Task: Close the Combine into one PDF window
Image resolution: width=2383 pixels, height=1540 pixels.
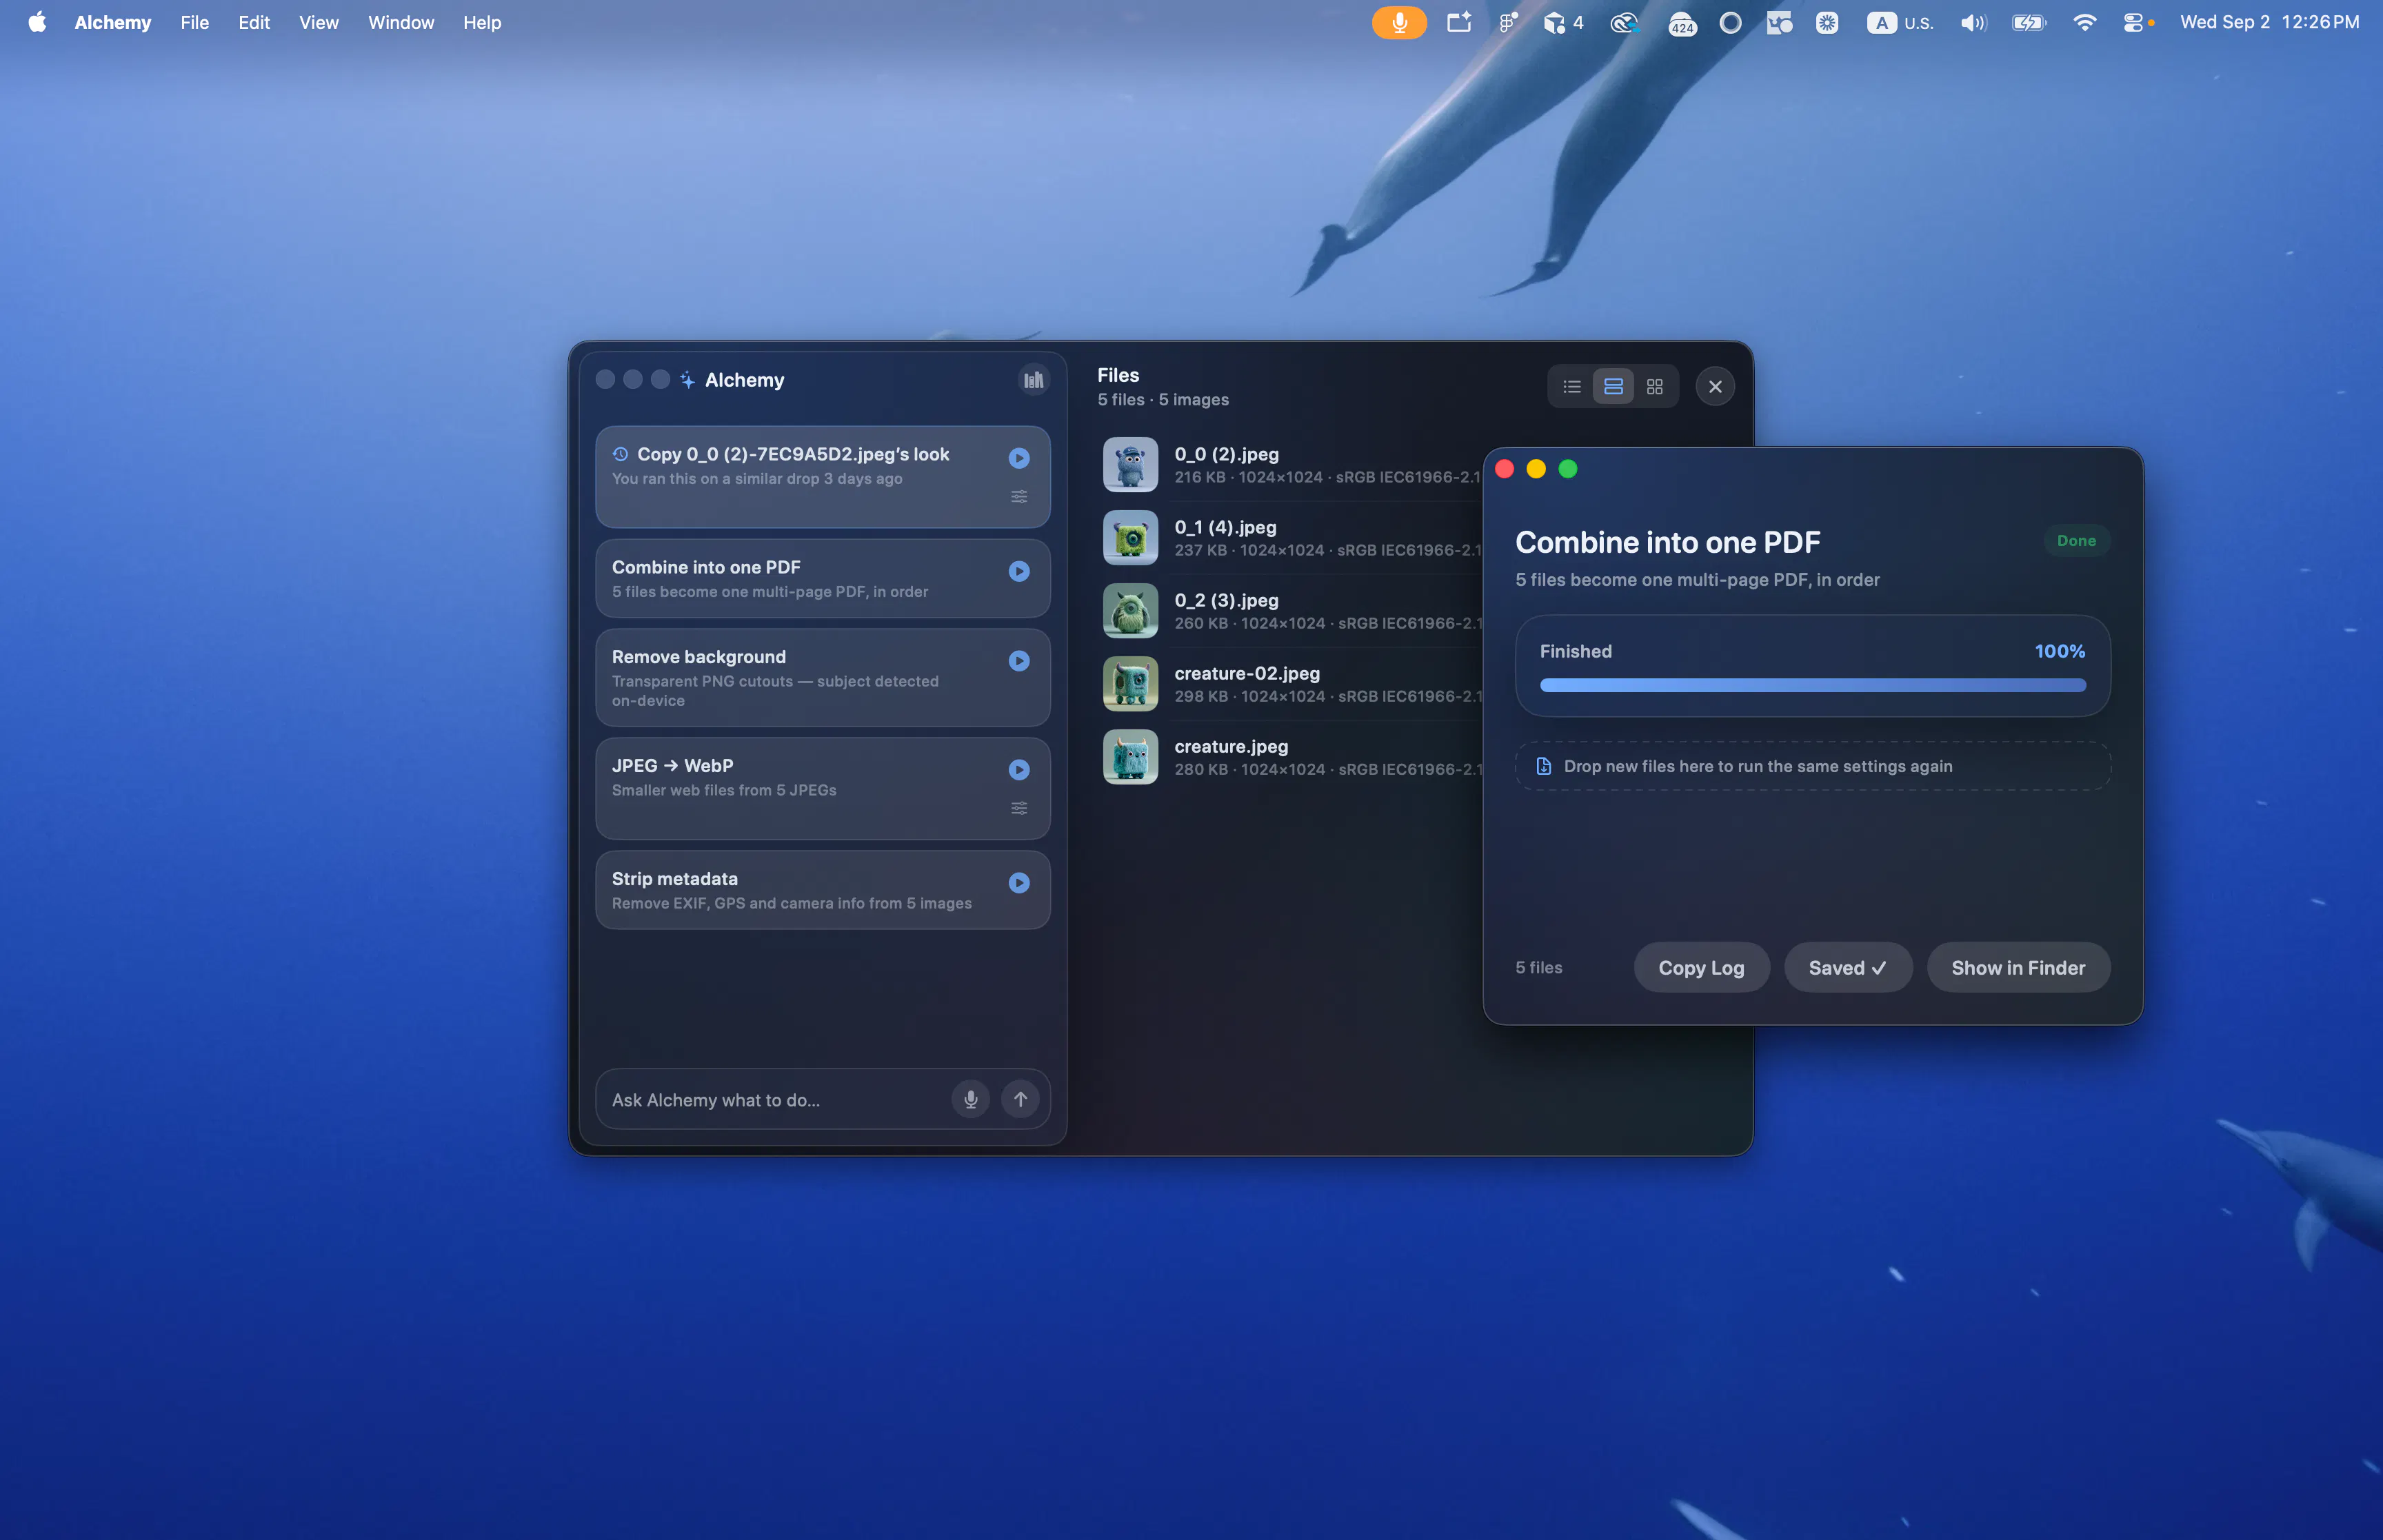Action: 1504,469
